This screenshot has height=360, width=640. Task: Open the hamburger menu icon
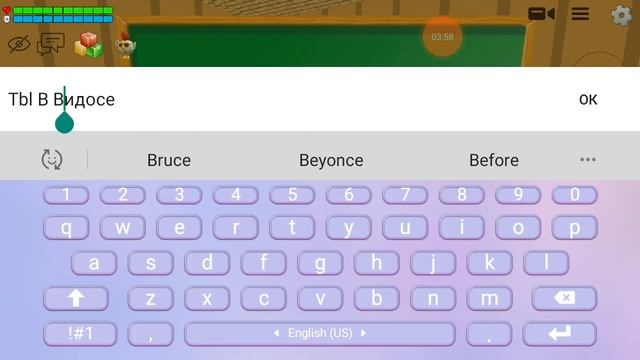coord(580,14)
